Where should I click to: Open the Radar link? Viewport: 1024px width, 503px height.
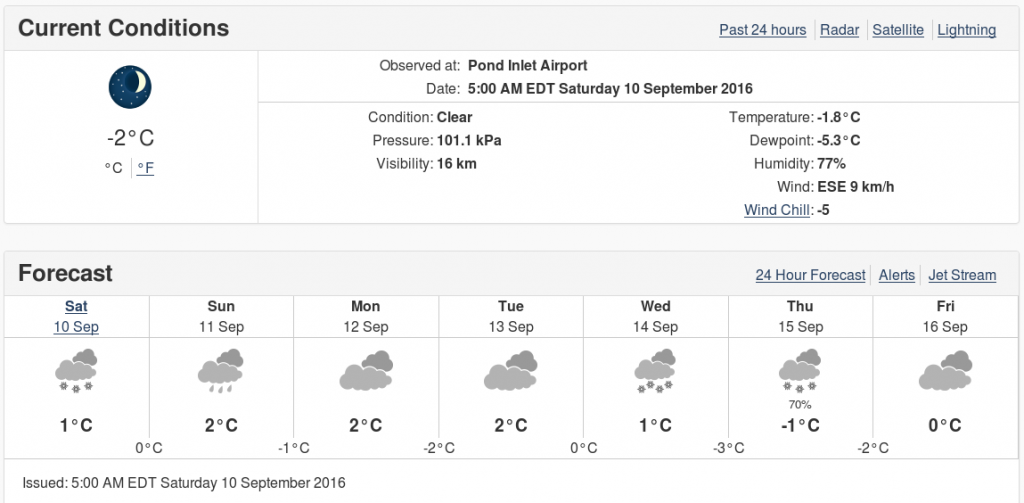pos(840,30)
